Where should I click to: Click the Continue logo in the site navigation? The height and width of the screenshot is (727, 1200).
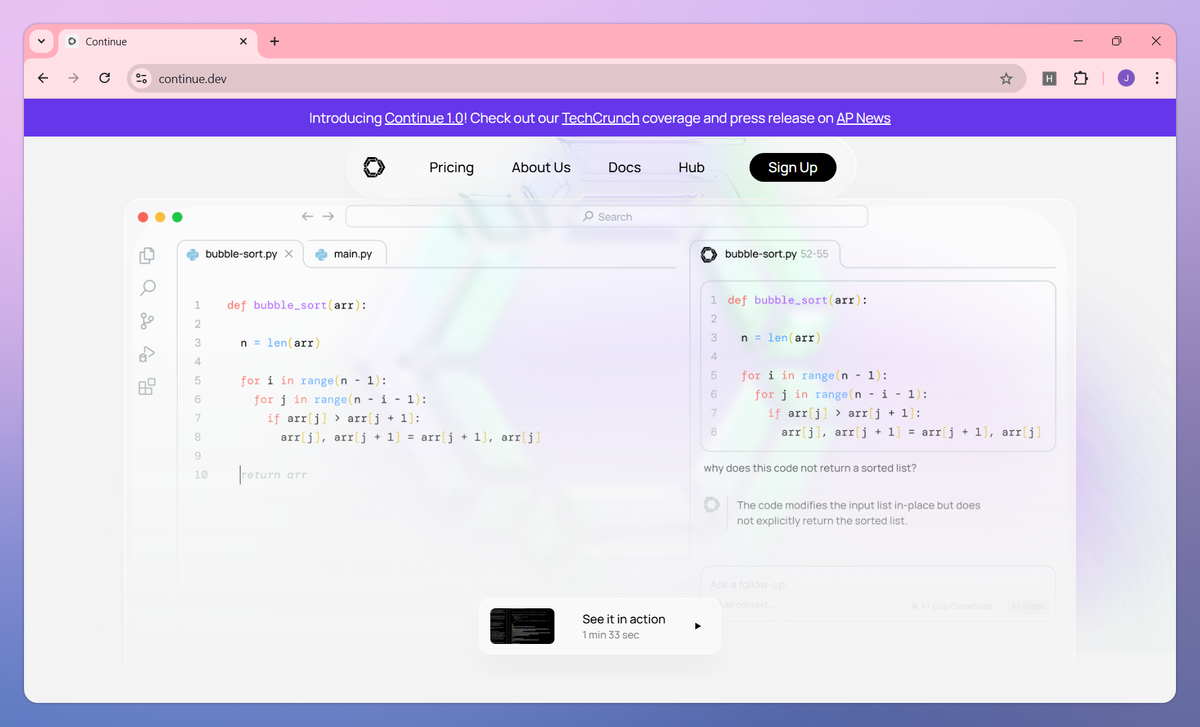[x=374, y=167]
